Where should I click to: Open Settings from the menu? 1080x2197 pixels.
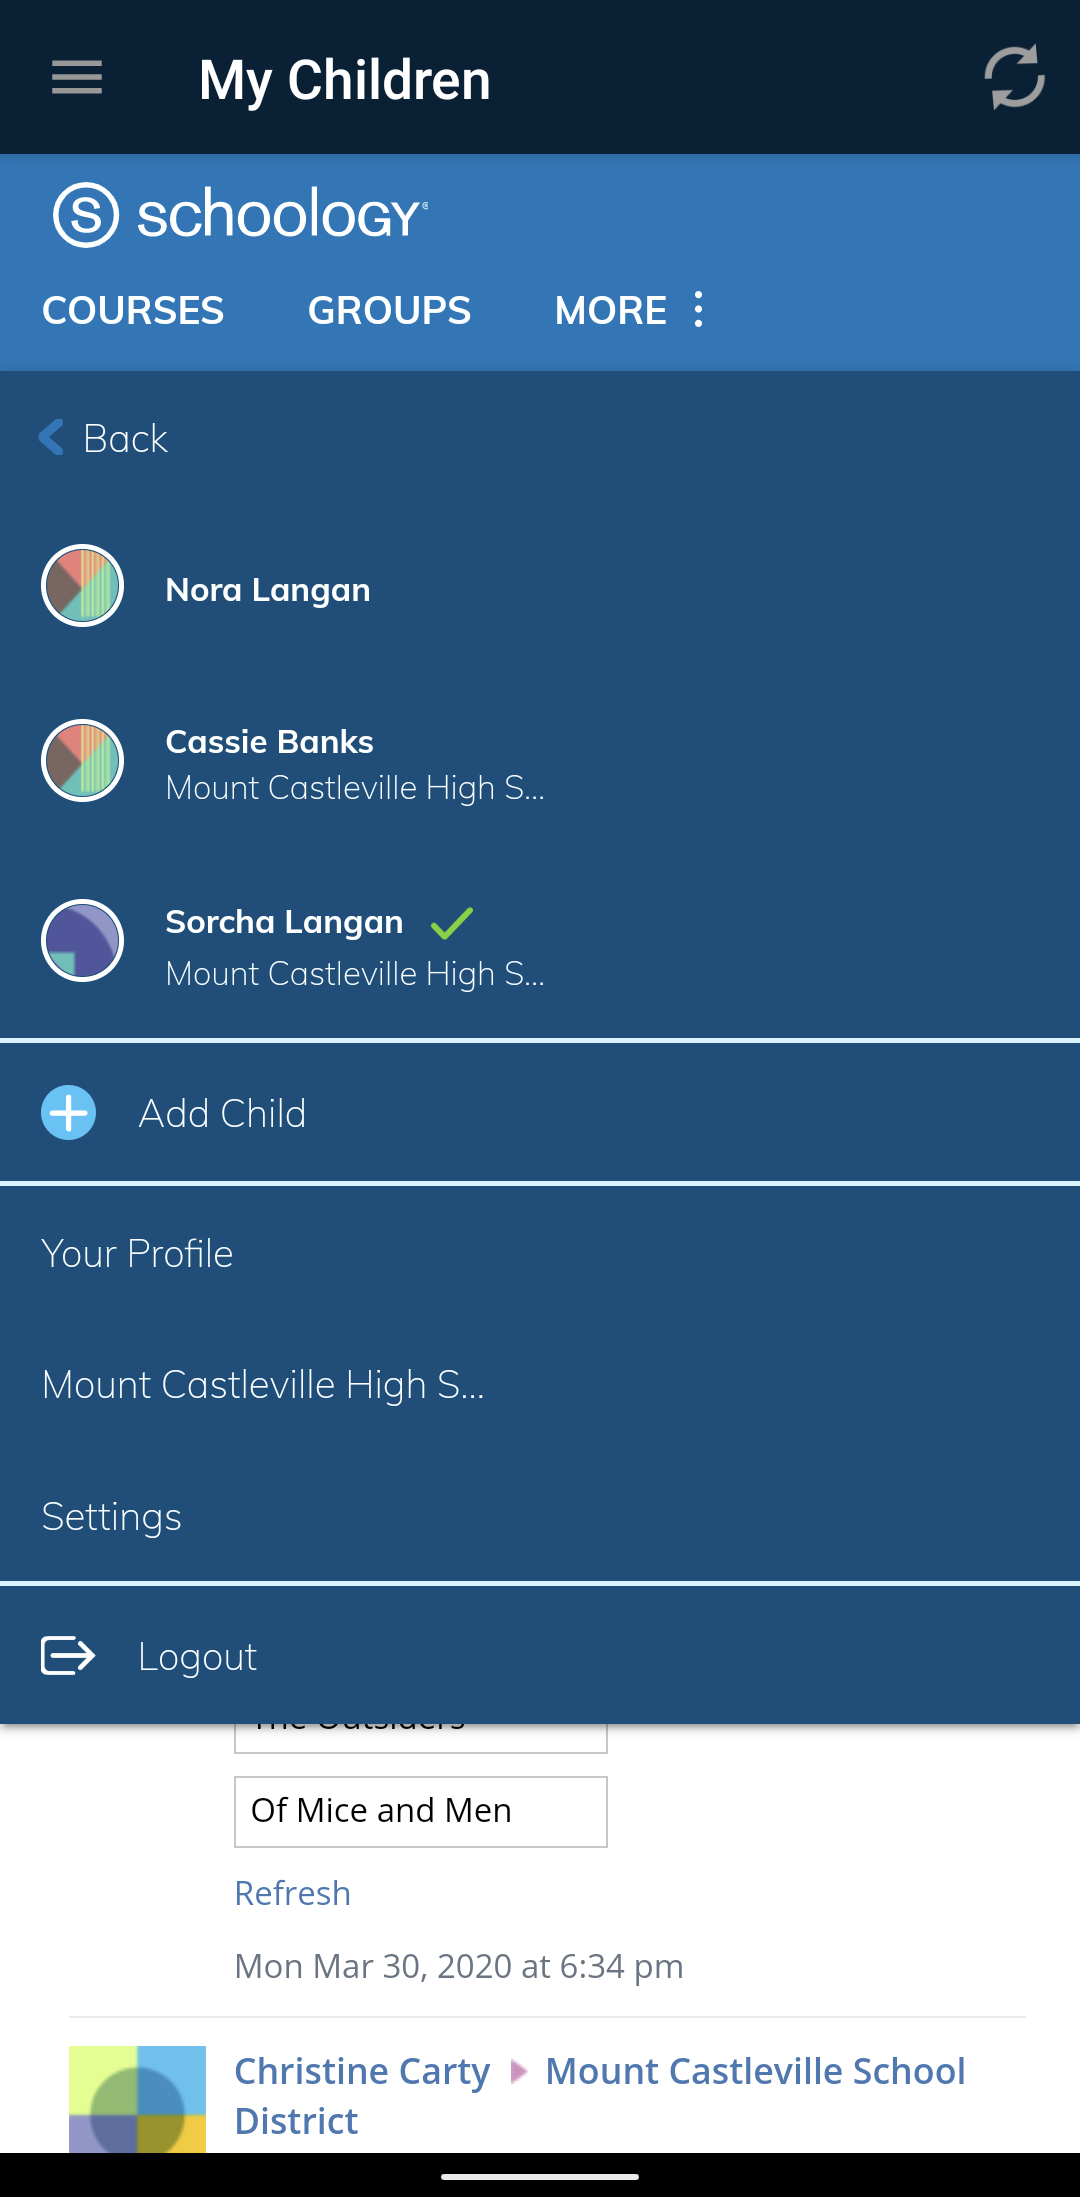tap(112, 1517)
